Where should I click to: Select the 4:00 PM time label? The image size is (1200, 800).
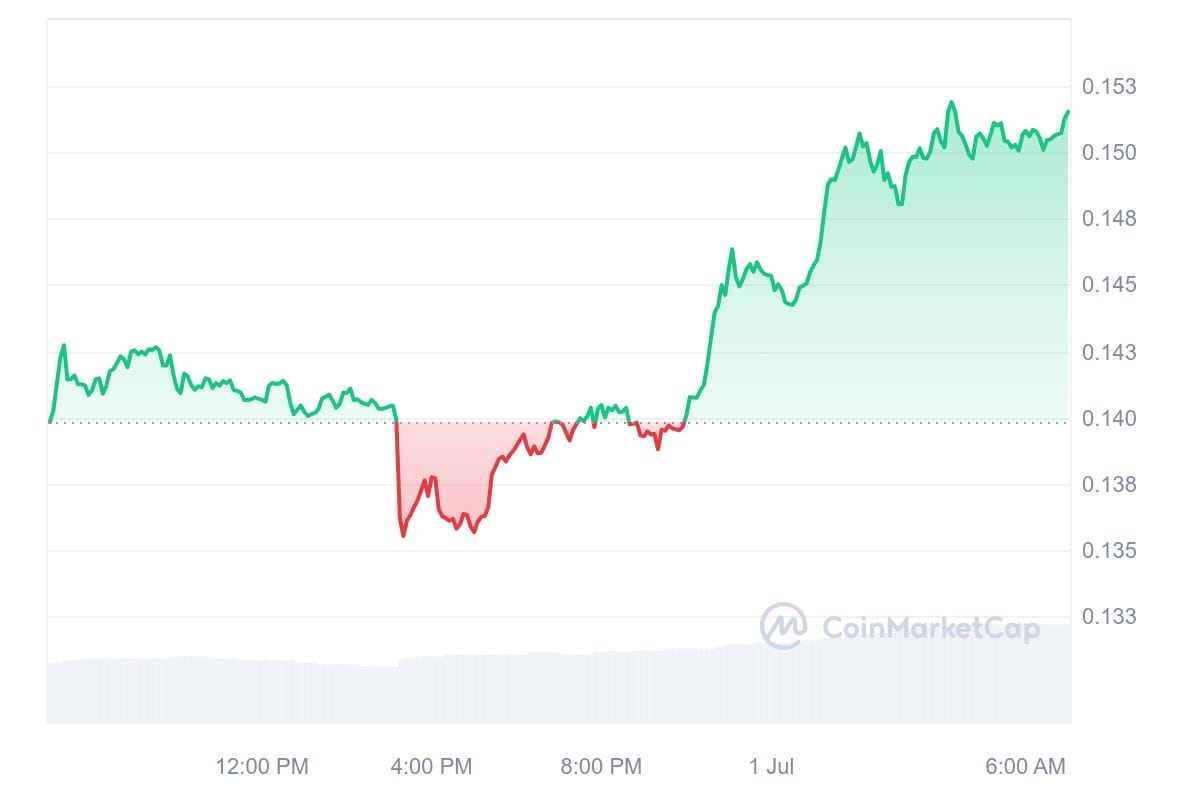point(432,767)
